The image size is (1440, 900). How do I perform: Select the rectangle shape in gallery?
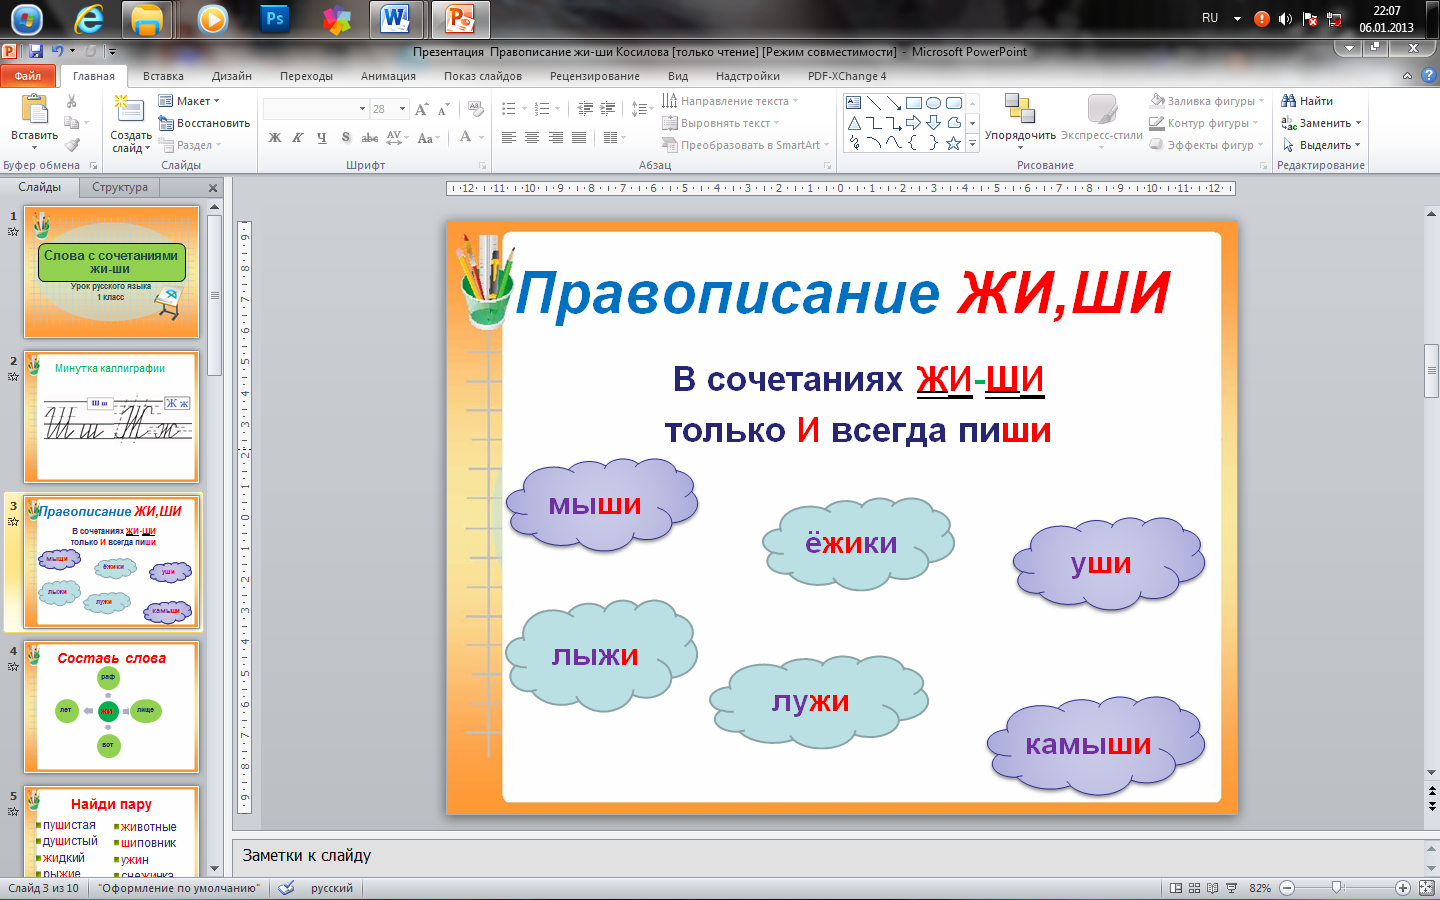pyautogui.click(x=913, y=102)
